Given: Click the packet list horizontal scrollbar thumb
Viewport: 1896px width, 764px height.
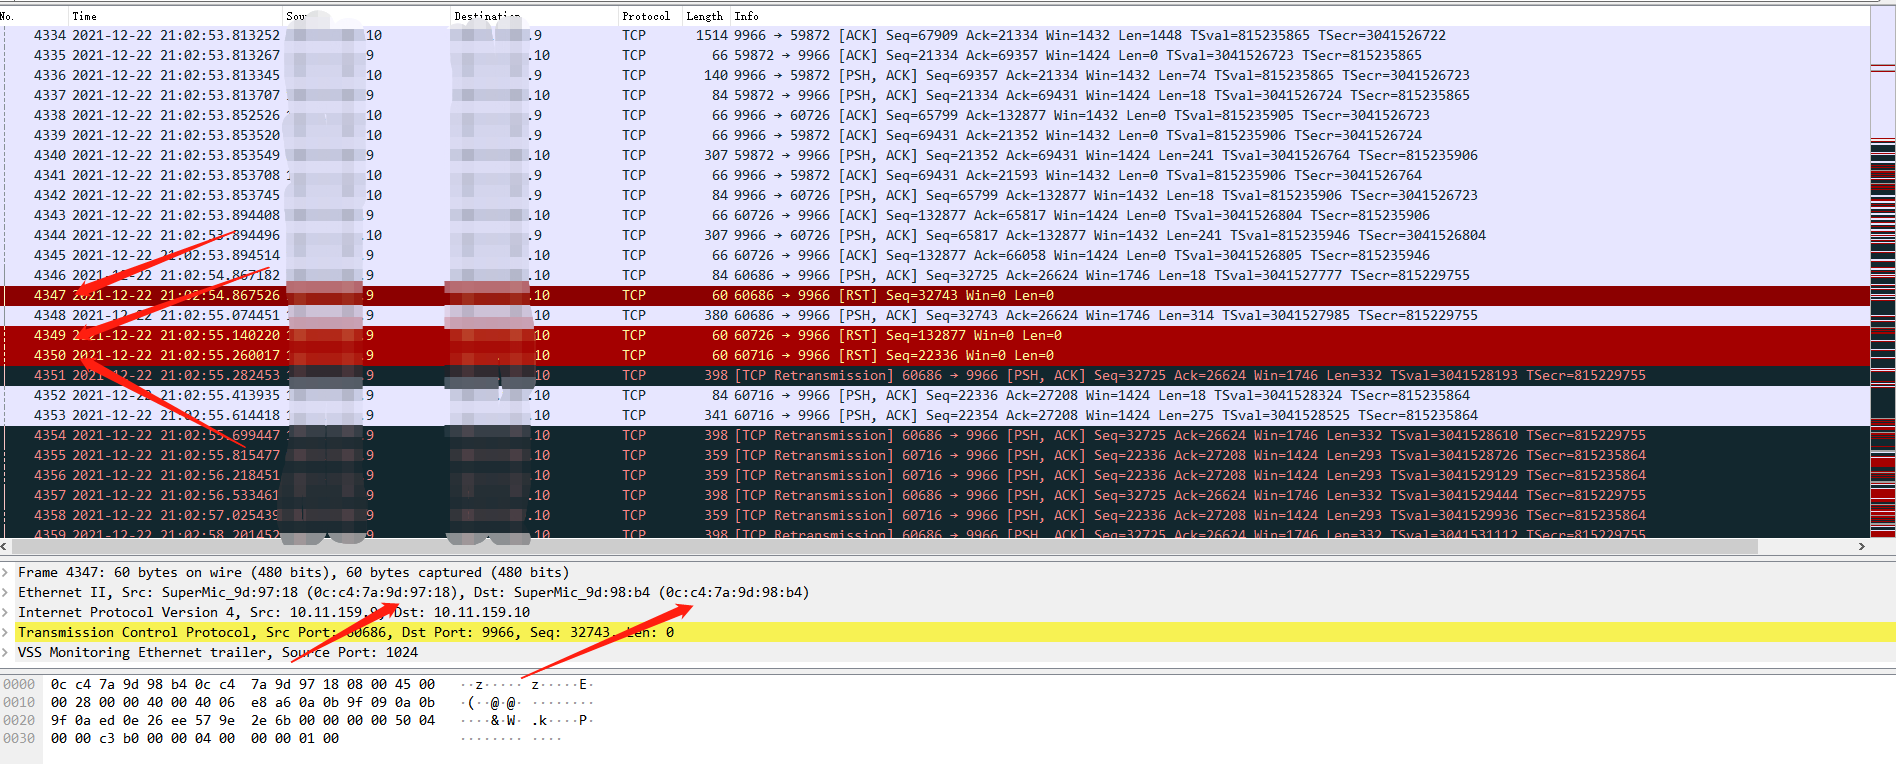Looking at the screenshot, I should [884, 547].
